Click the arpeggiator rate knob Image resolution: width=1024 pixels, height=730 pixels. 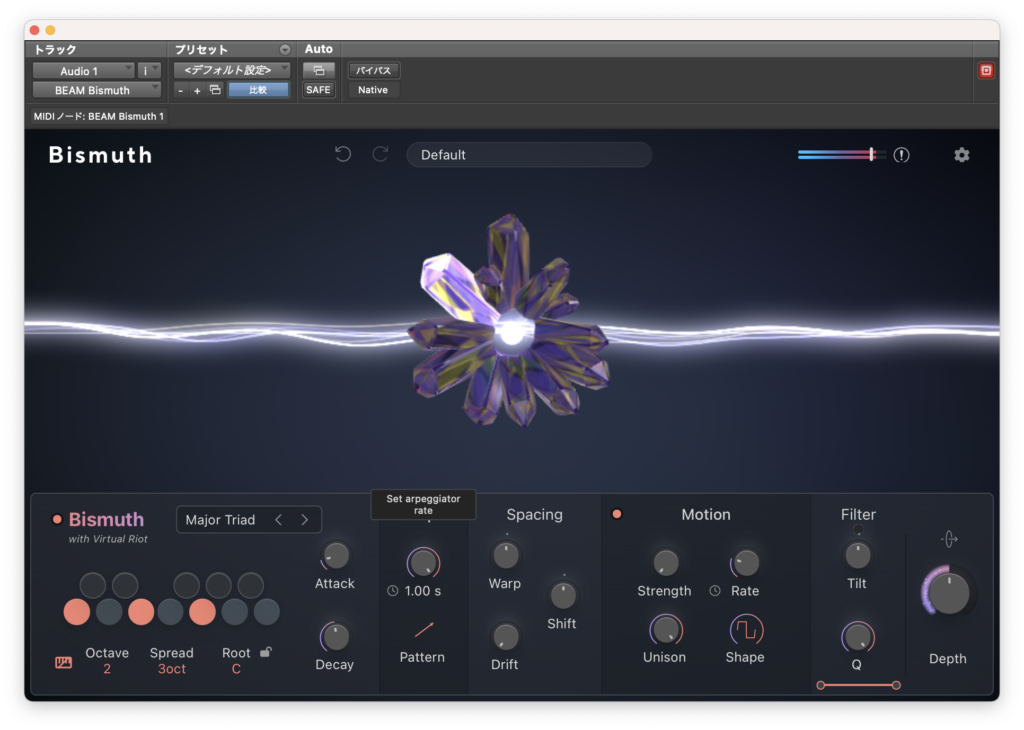(423, 562)
